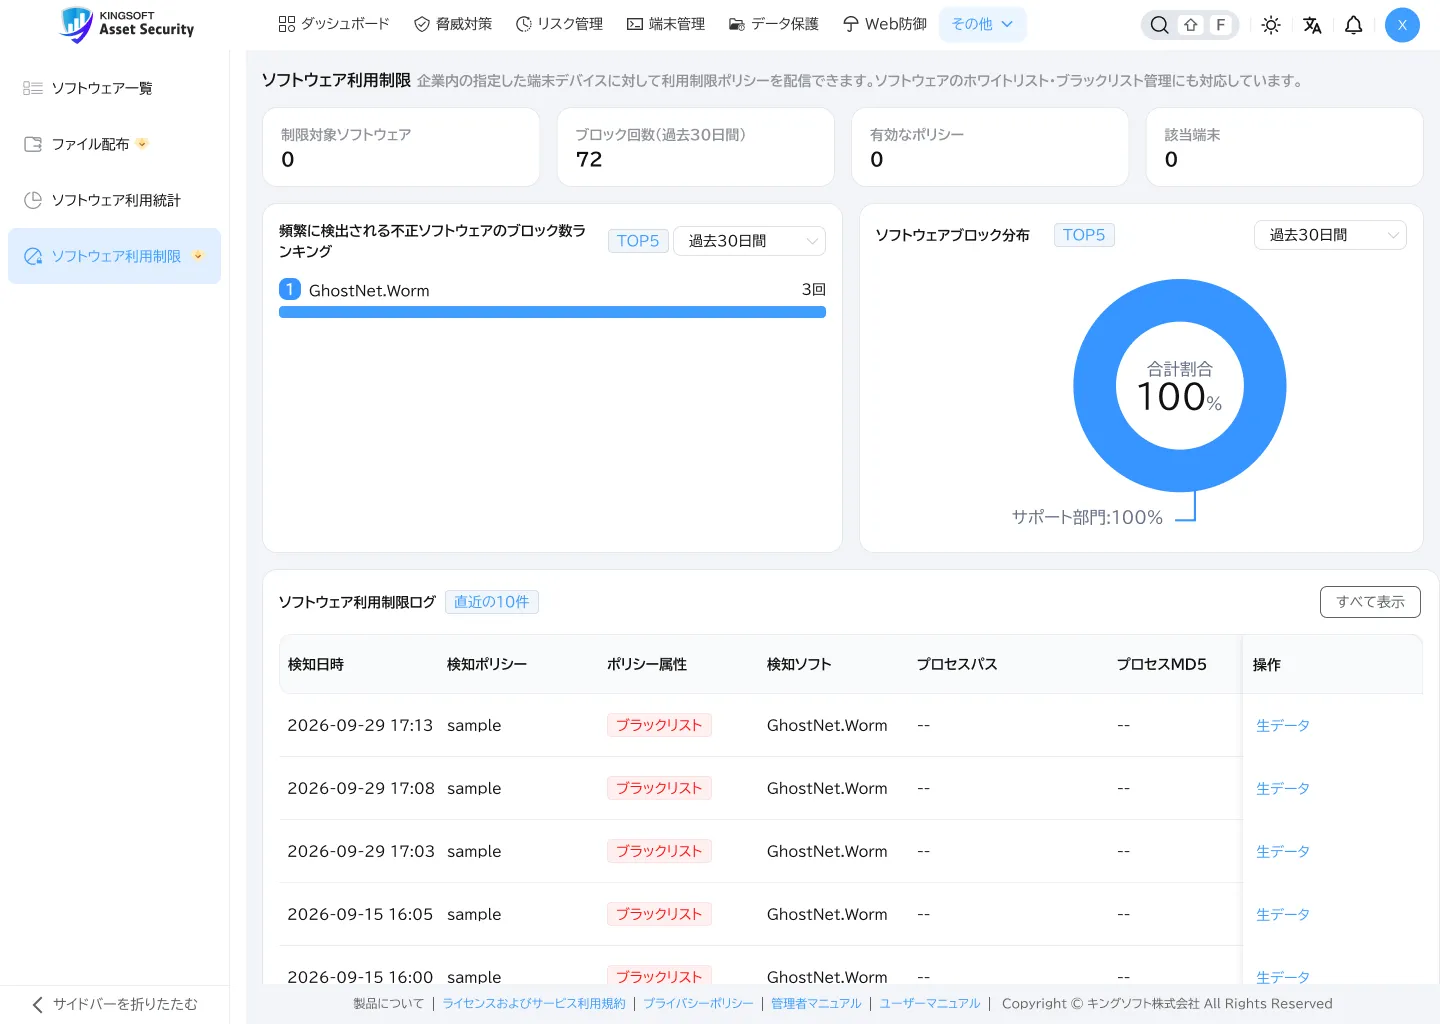Click the Kingsoft Asset Security logo
This screenshot has height=1024, width=1440.
click(127, 24)
